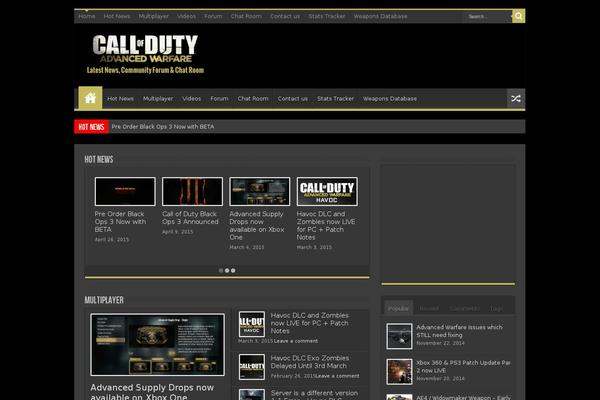Select Contact us in the main navigation bar
600x400 pixels.
click(293, 99)
